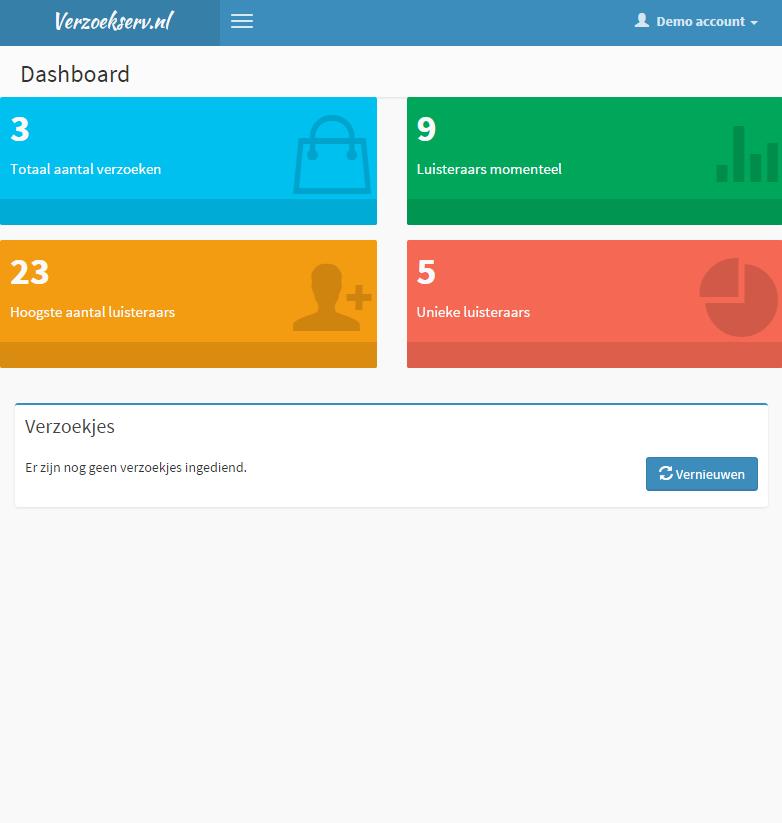Screen dimensions: 782x823
Task: Click the number 5 on the red card
Action: 426,272
